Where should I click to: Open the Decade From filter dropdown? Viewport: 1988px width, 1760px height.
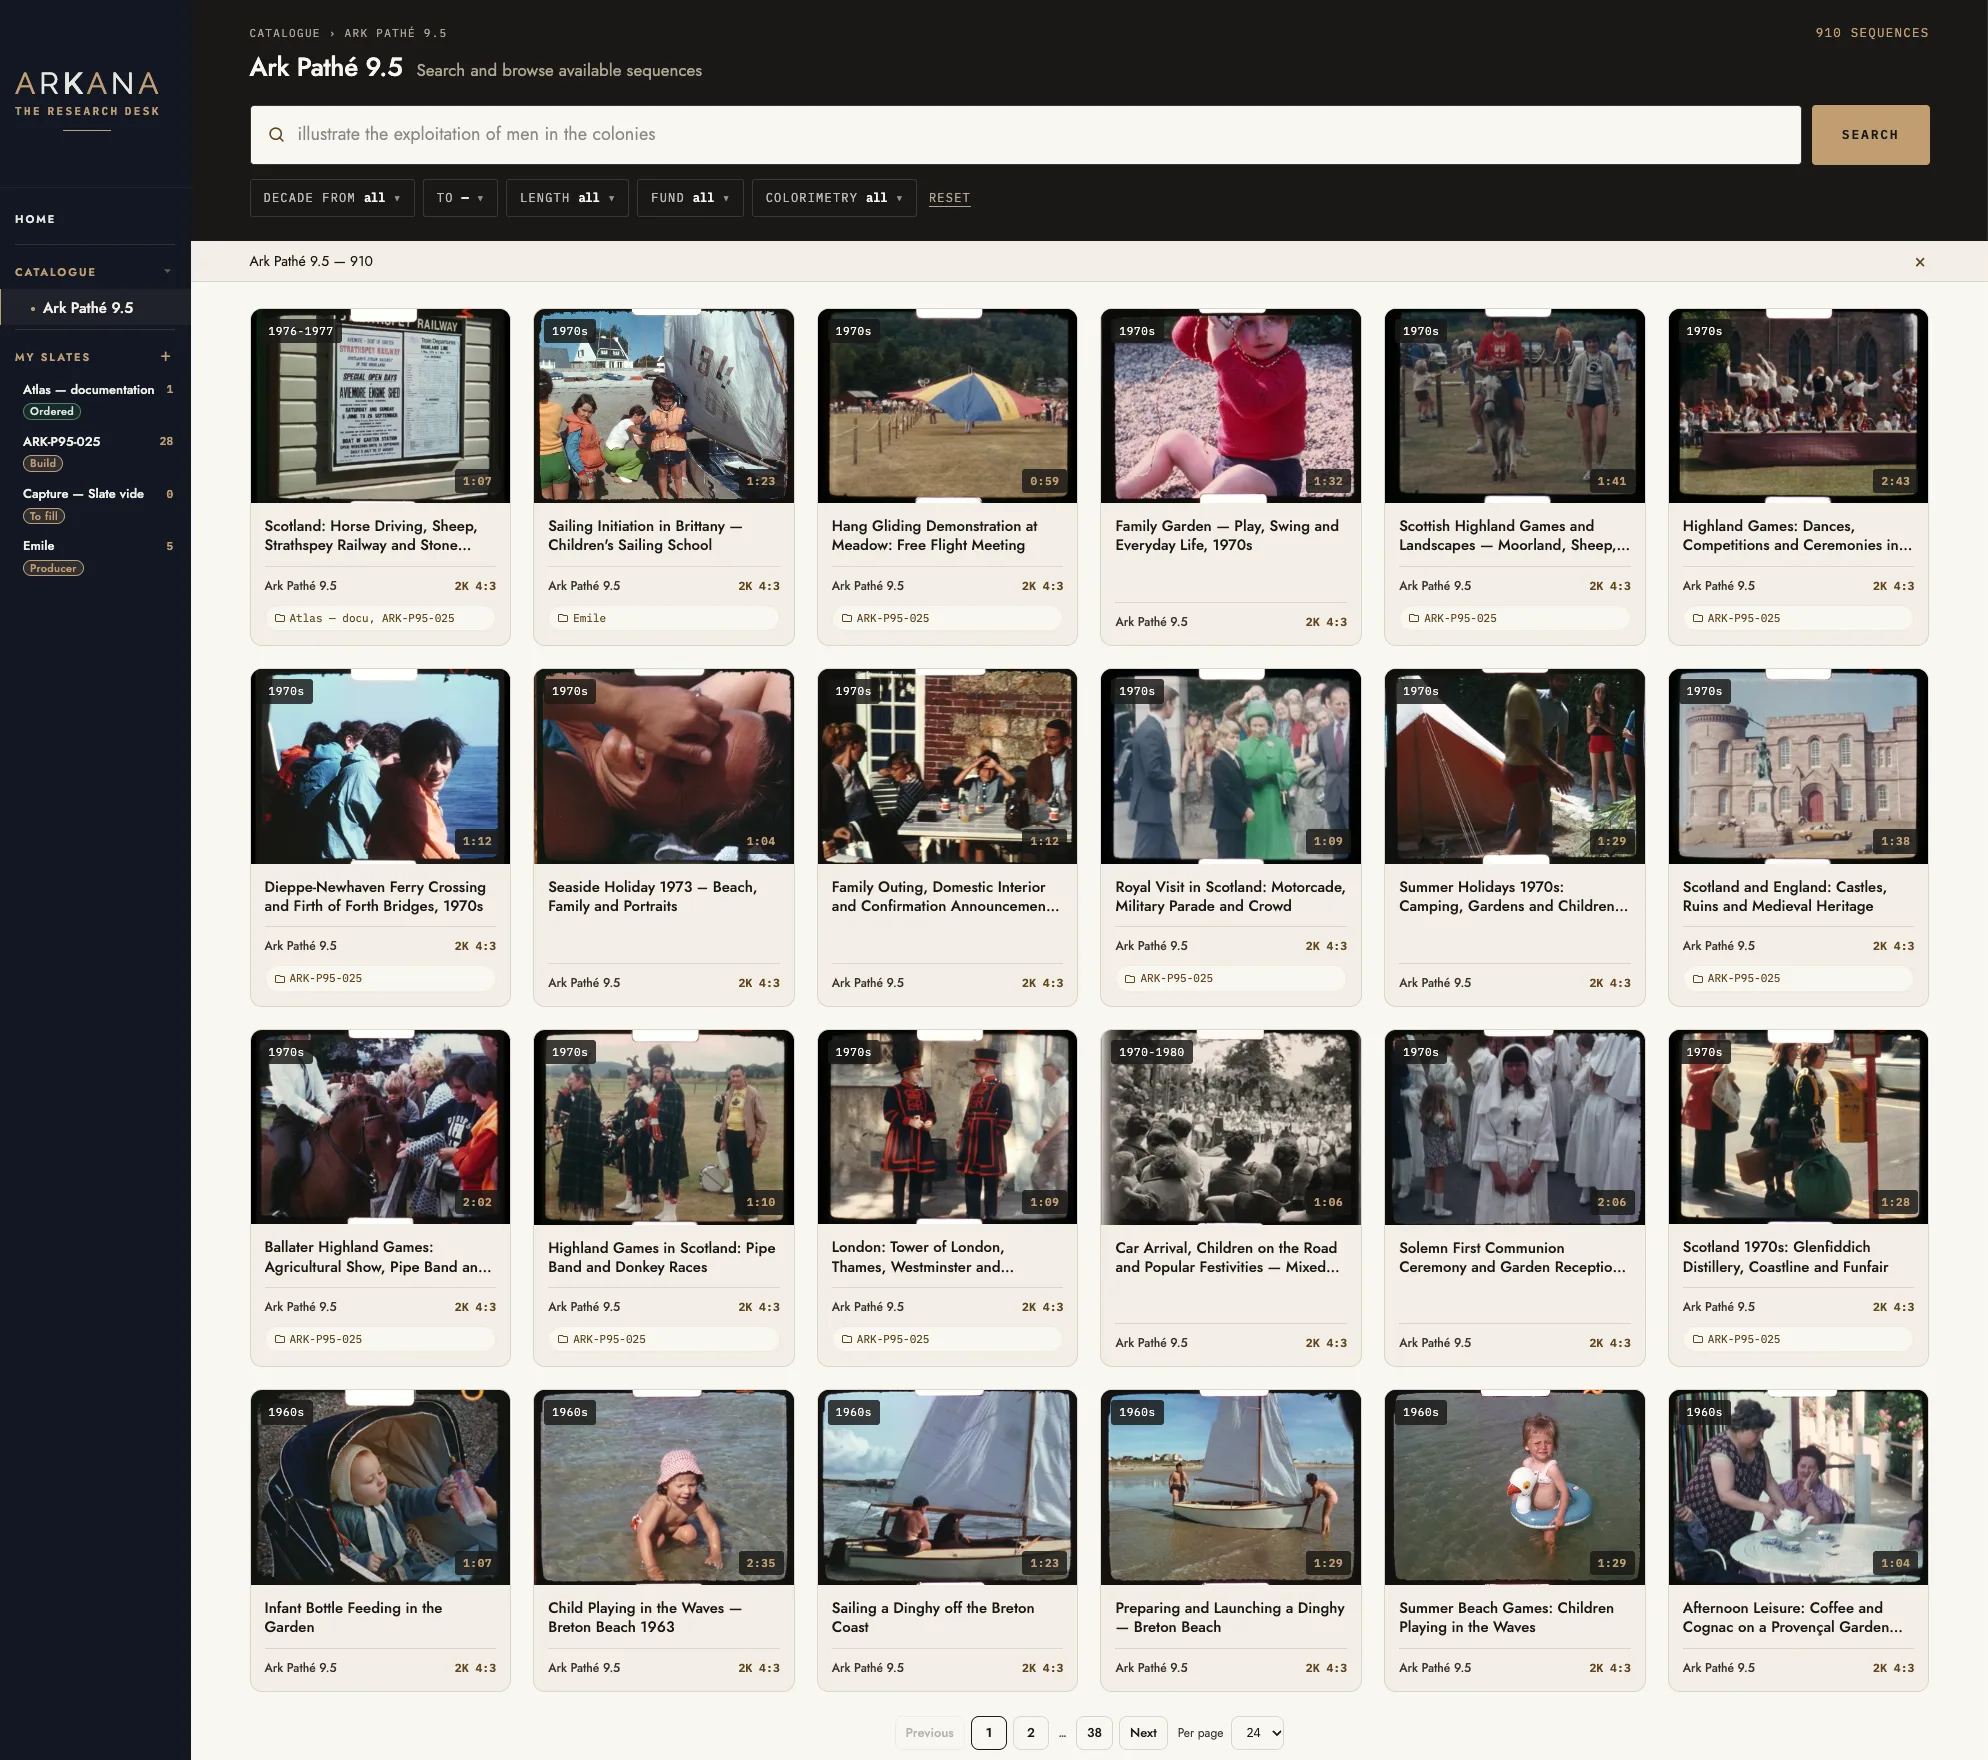332,198
